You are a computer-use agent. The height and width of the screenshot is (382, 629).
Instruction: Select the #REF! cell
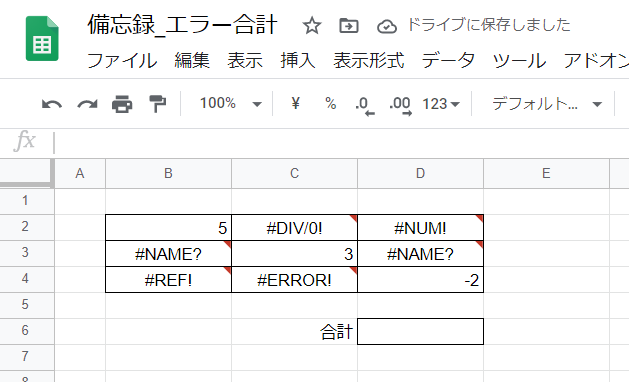click(x=168, y=280)
